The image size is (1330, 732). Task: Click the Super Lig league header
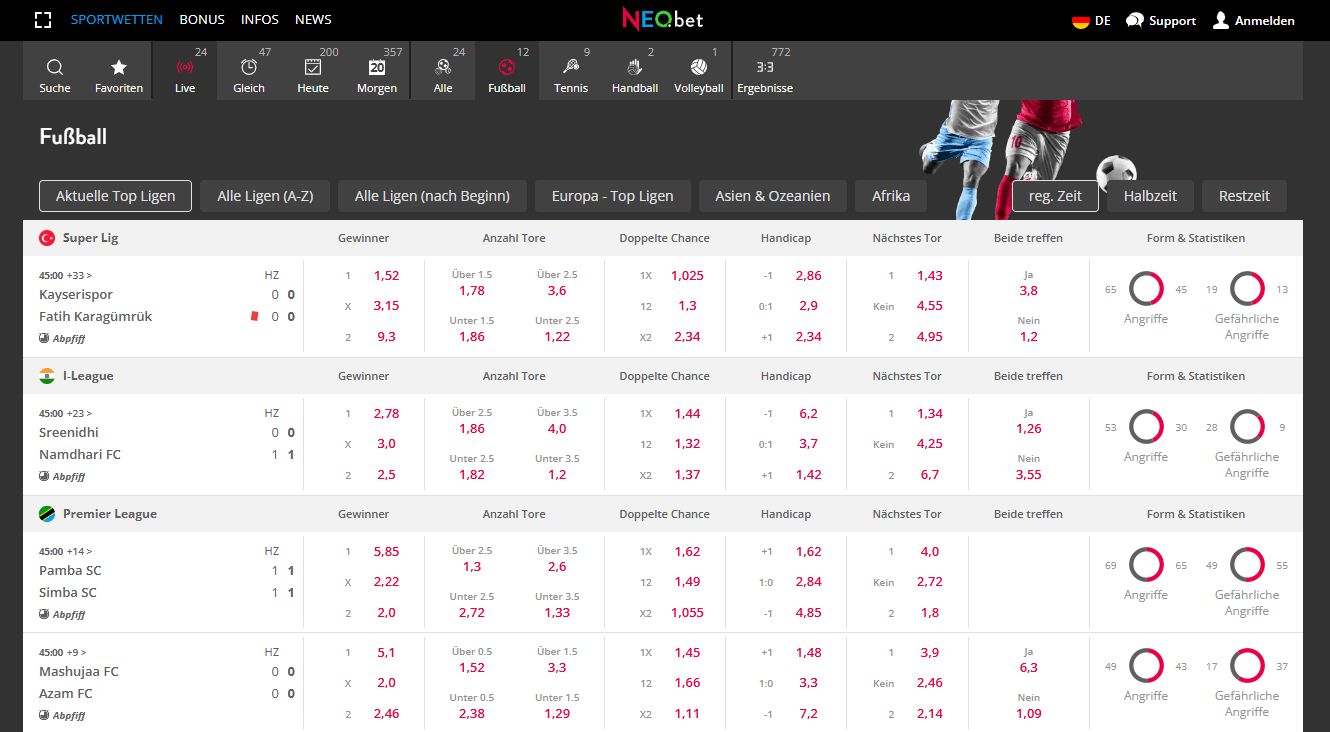click(91, 238)
